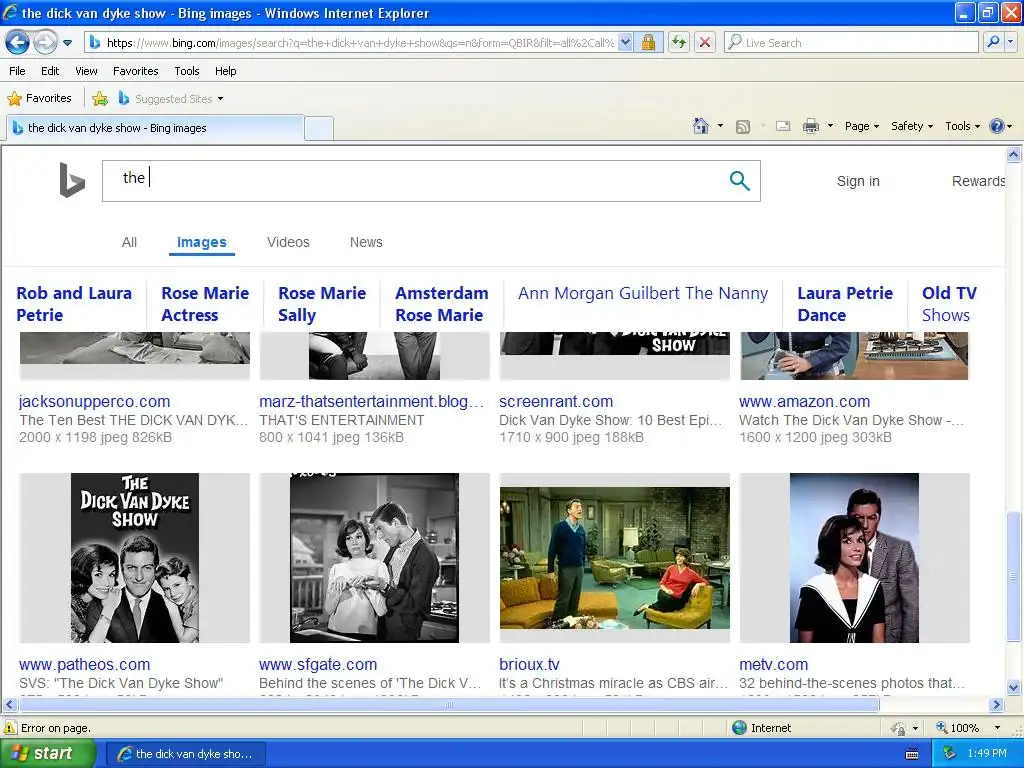Image resolution: width=1024 pixels, height=768 pixels.
Task: Click the Bing search magnifier icon
Action: [x=739, y=180]
